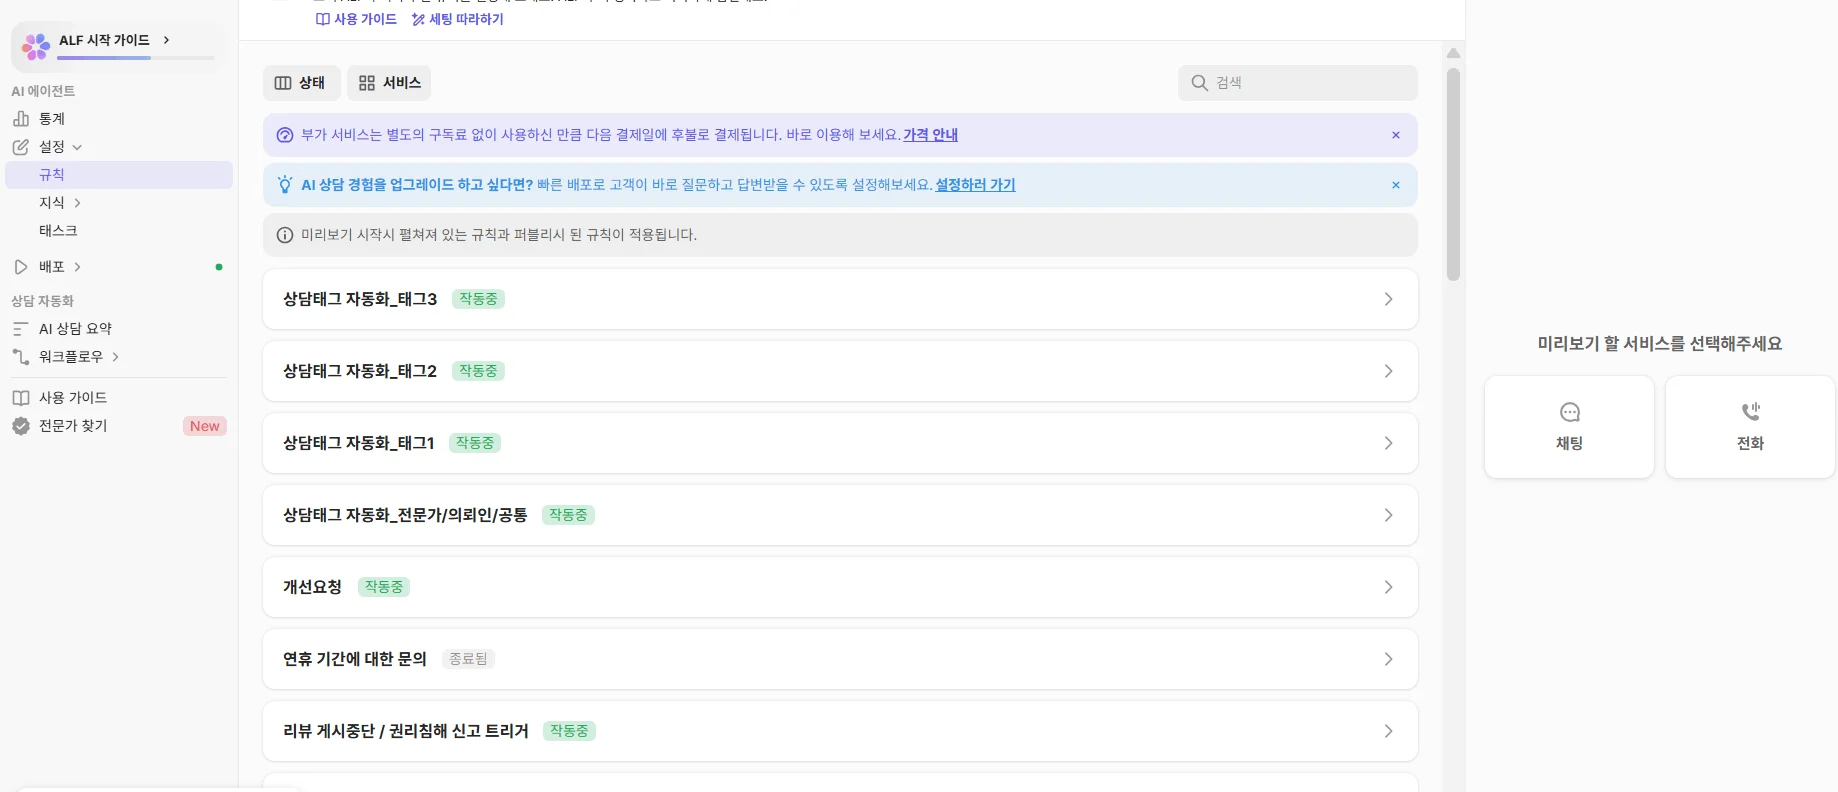Close the 부가 서비스 billing notice
Image resolution: width=1838 pixels, height=792 pixels.
click(1396, 135)
